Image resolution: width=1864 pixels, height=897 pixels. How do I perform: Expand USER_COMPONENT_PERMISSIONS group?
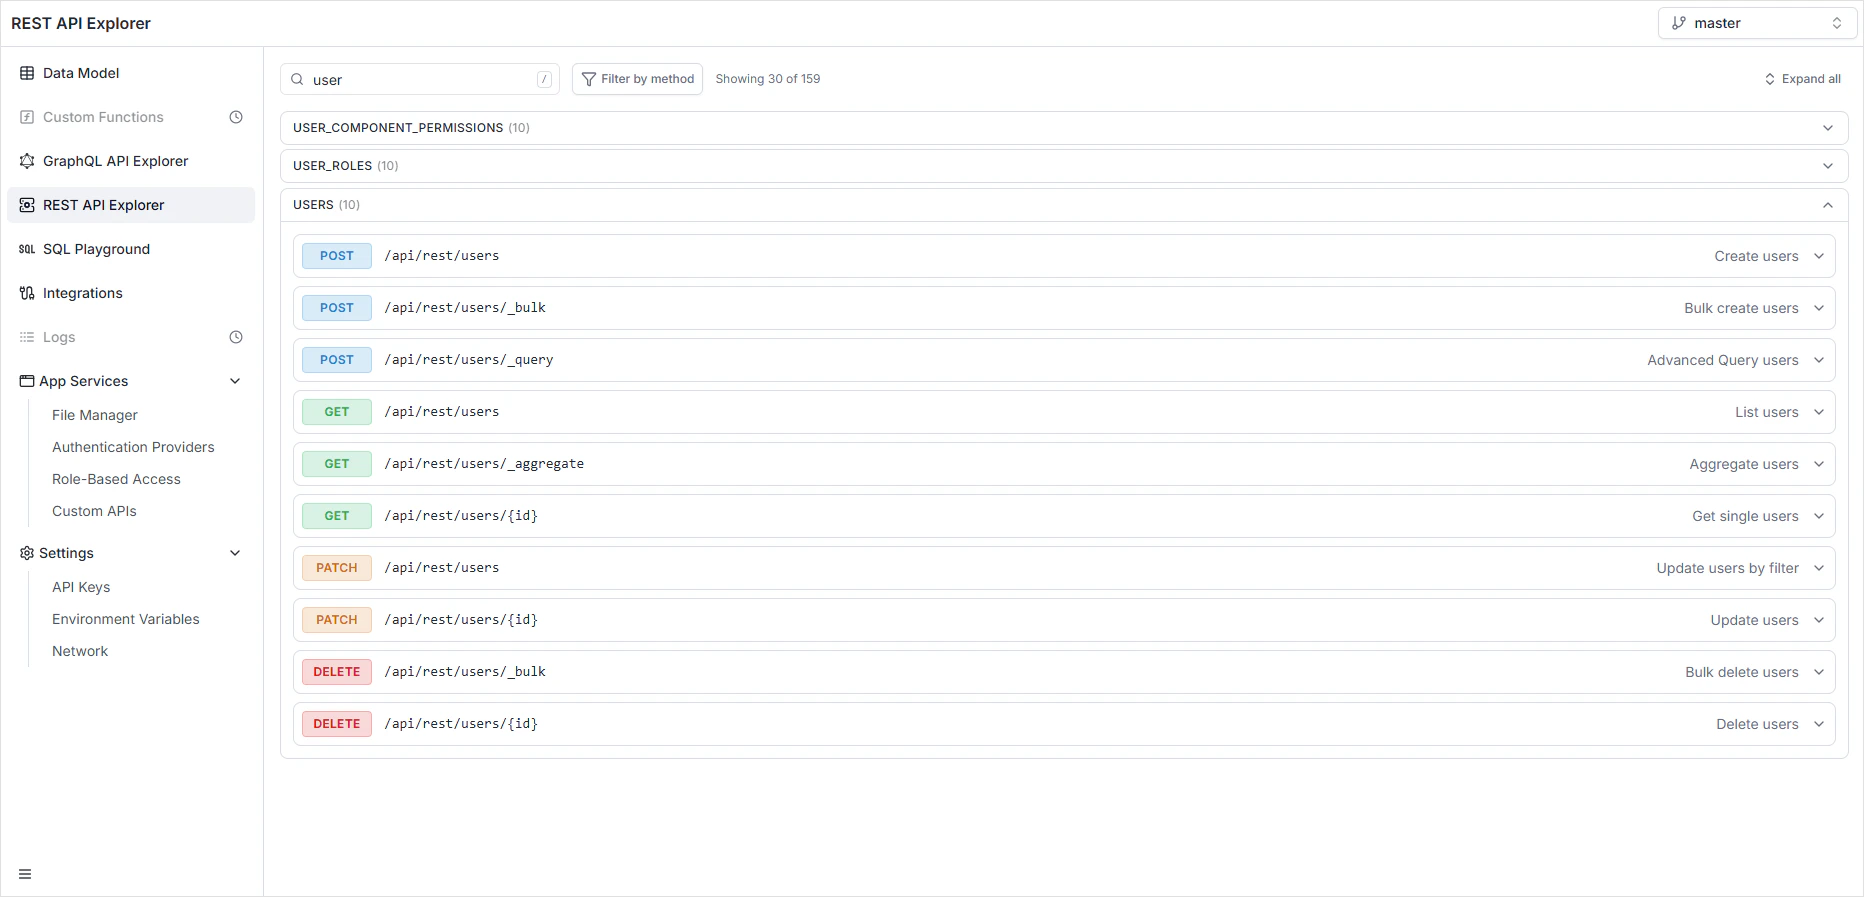(1064, 128)
